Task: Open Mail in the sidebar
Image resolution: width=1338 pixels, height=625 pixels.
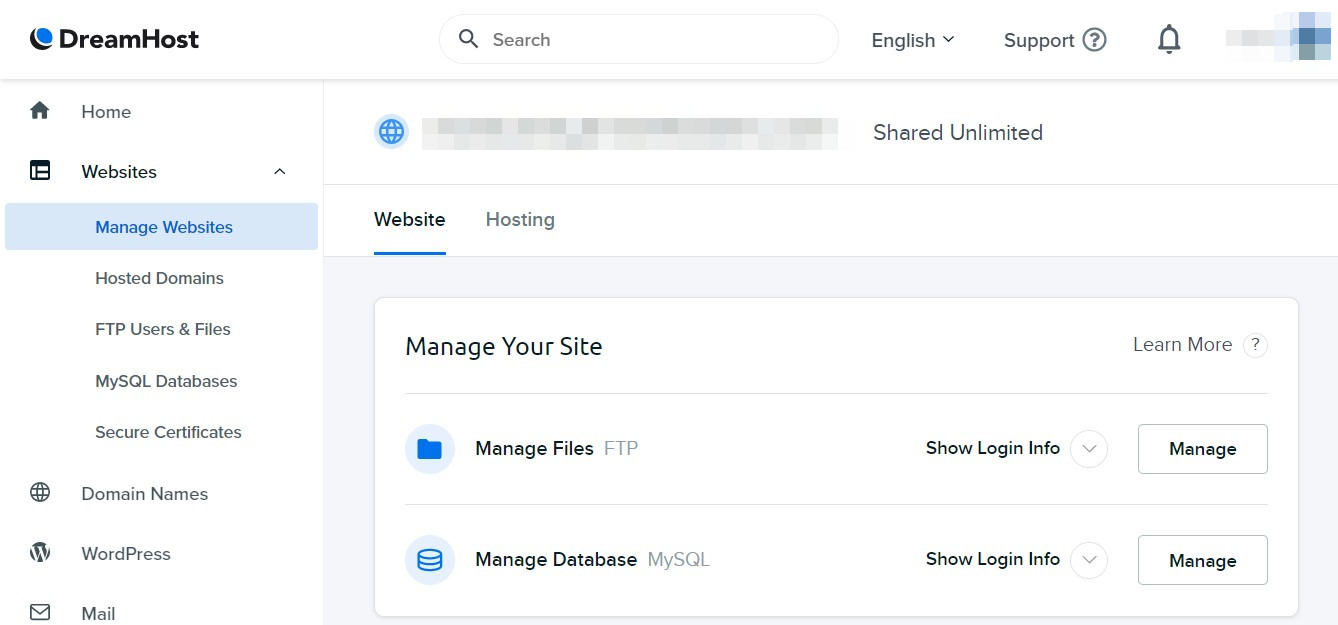Action: pyautogui.click(x=98, y=614)
